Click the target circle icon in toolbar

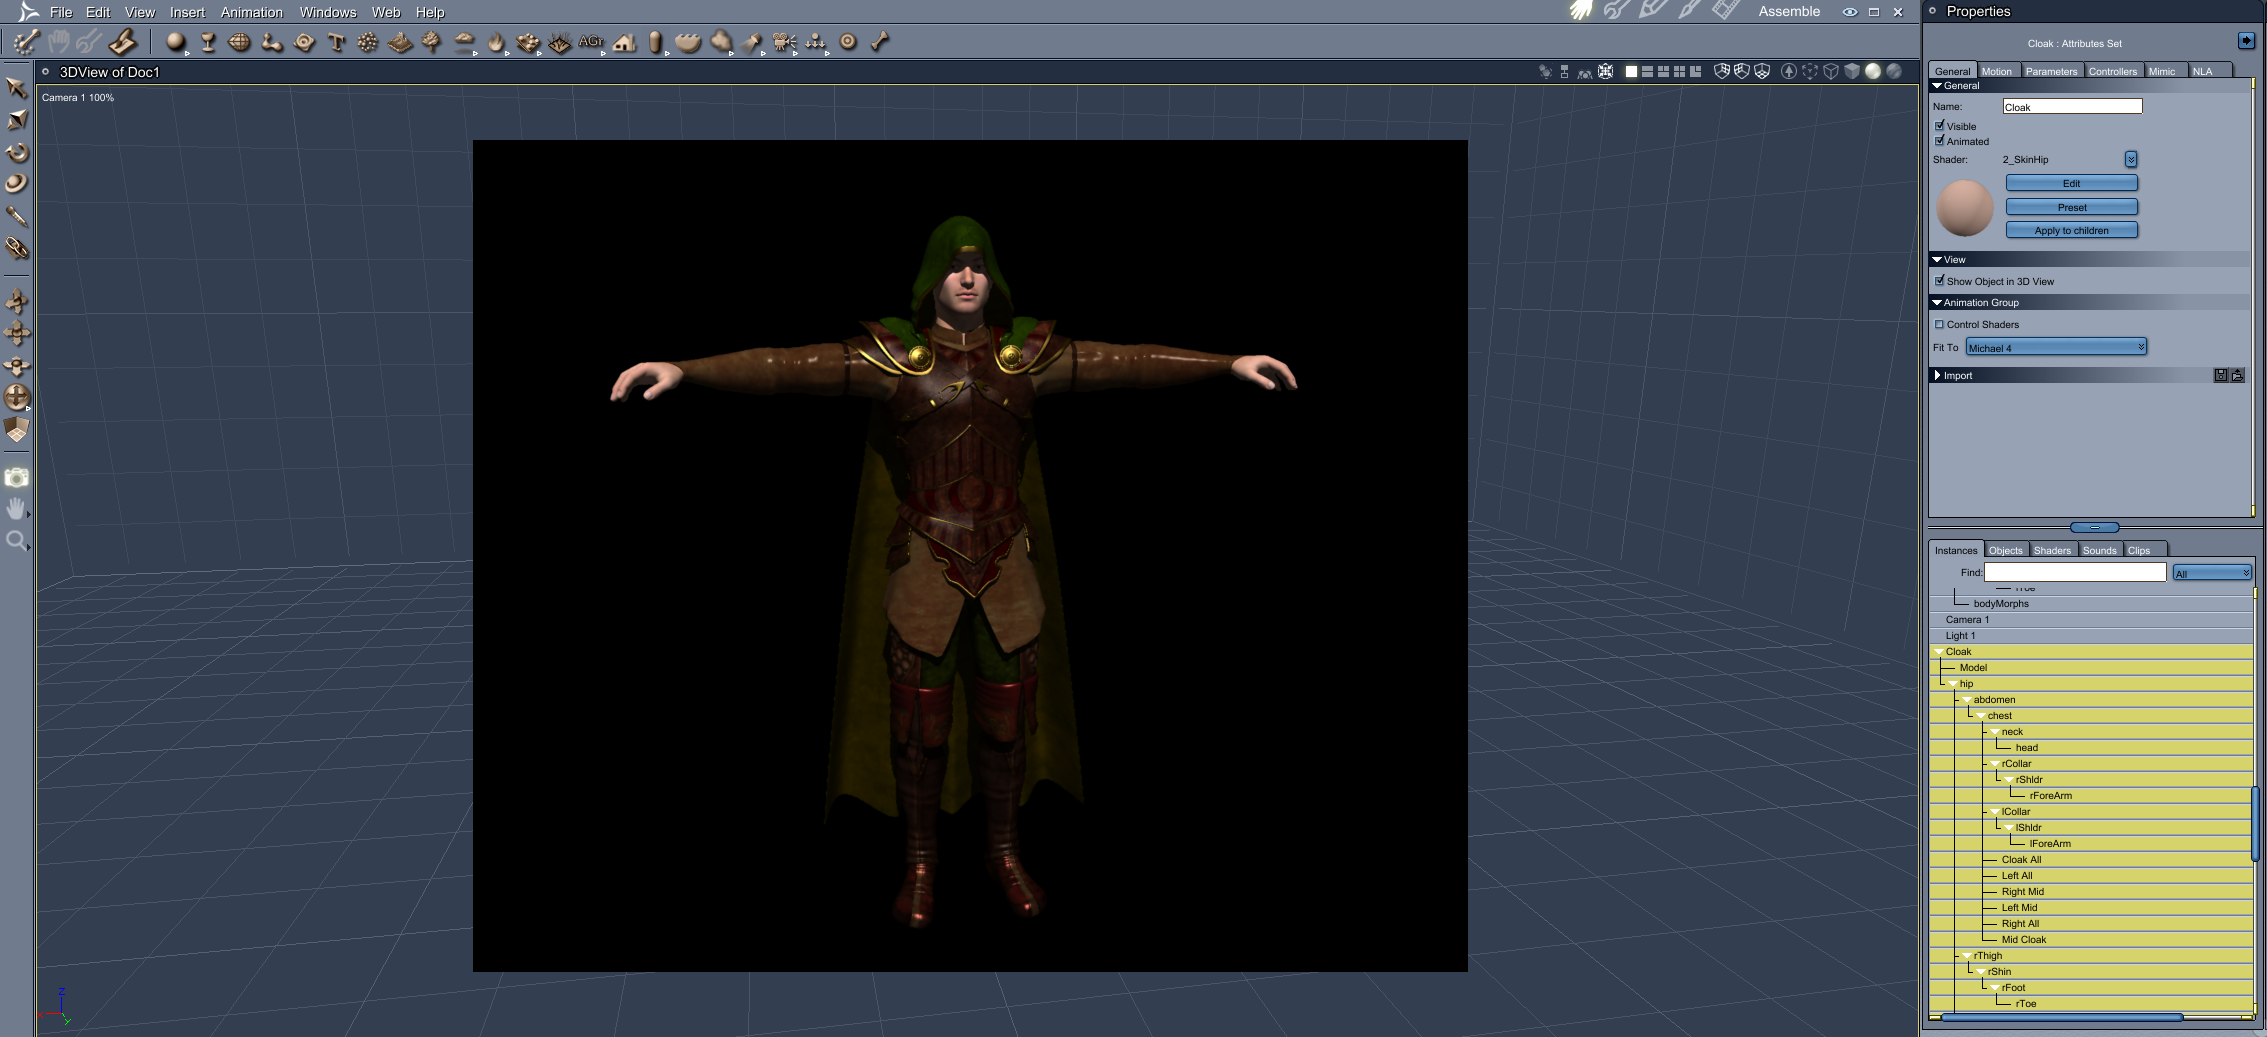point(848,42)
